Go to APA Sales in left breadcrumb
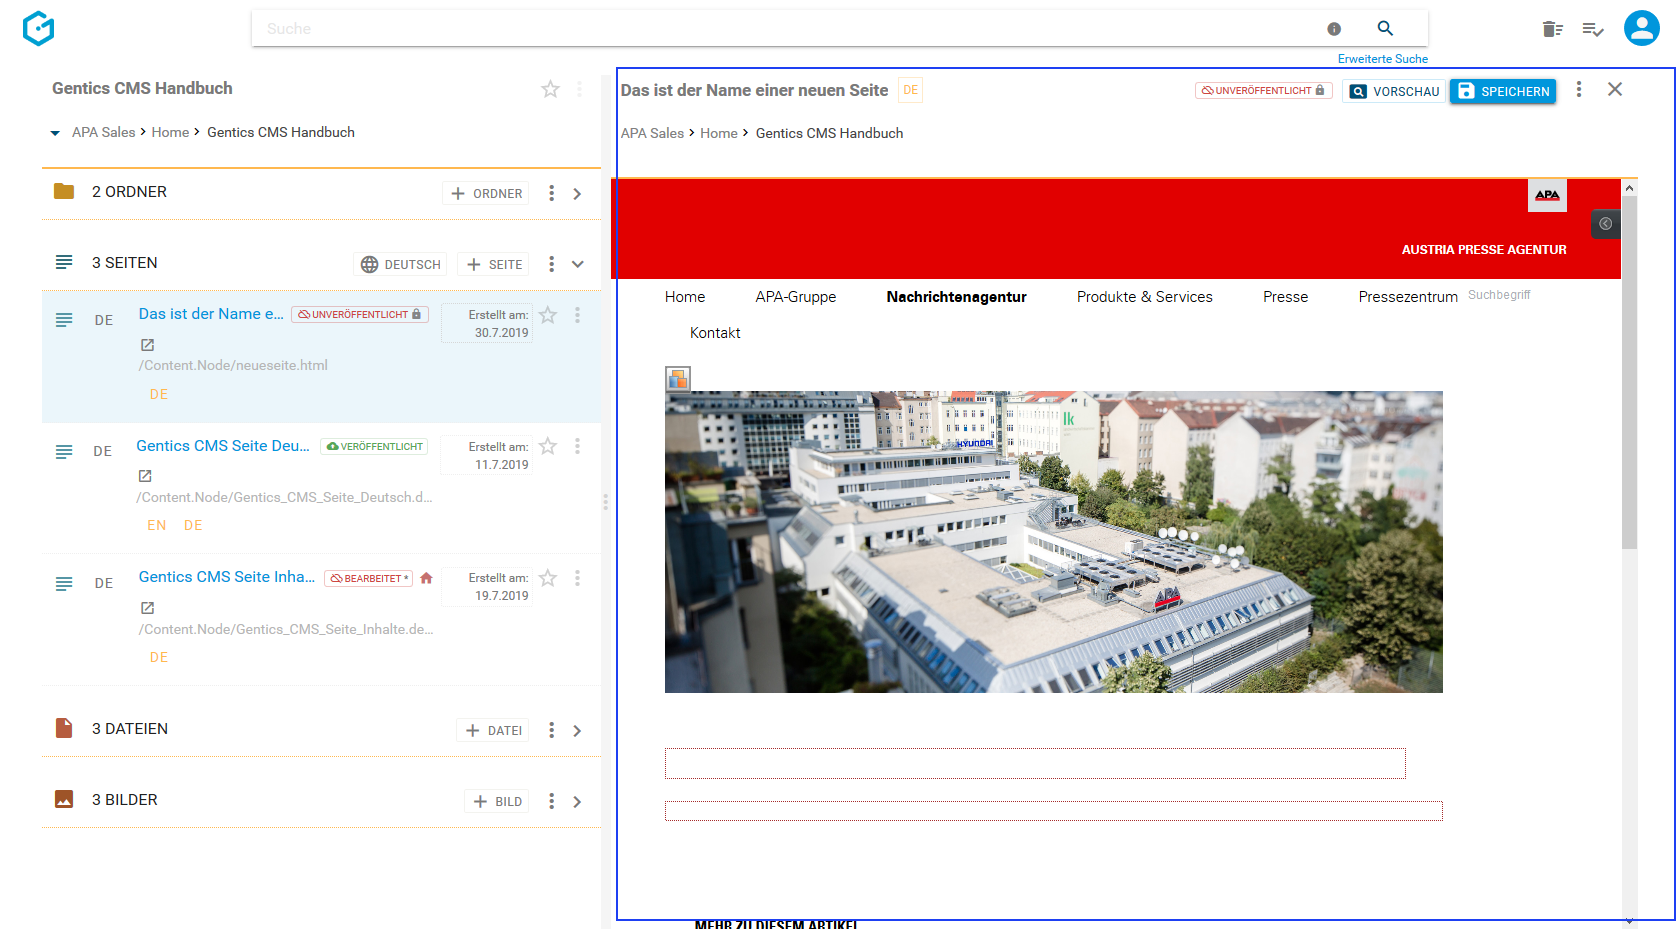Image resolution: width=1680 pixels, height=929 pixels. [x=103, y=132]
